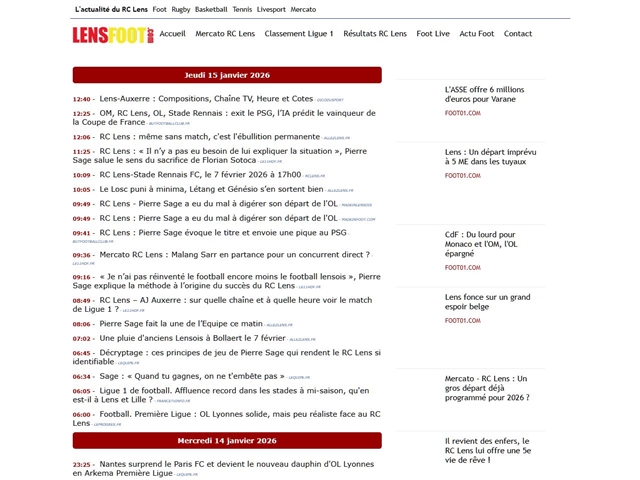
Task: Go to Accueil page
Action: point(173,34)
